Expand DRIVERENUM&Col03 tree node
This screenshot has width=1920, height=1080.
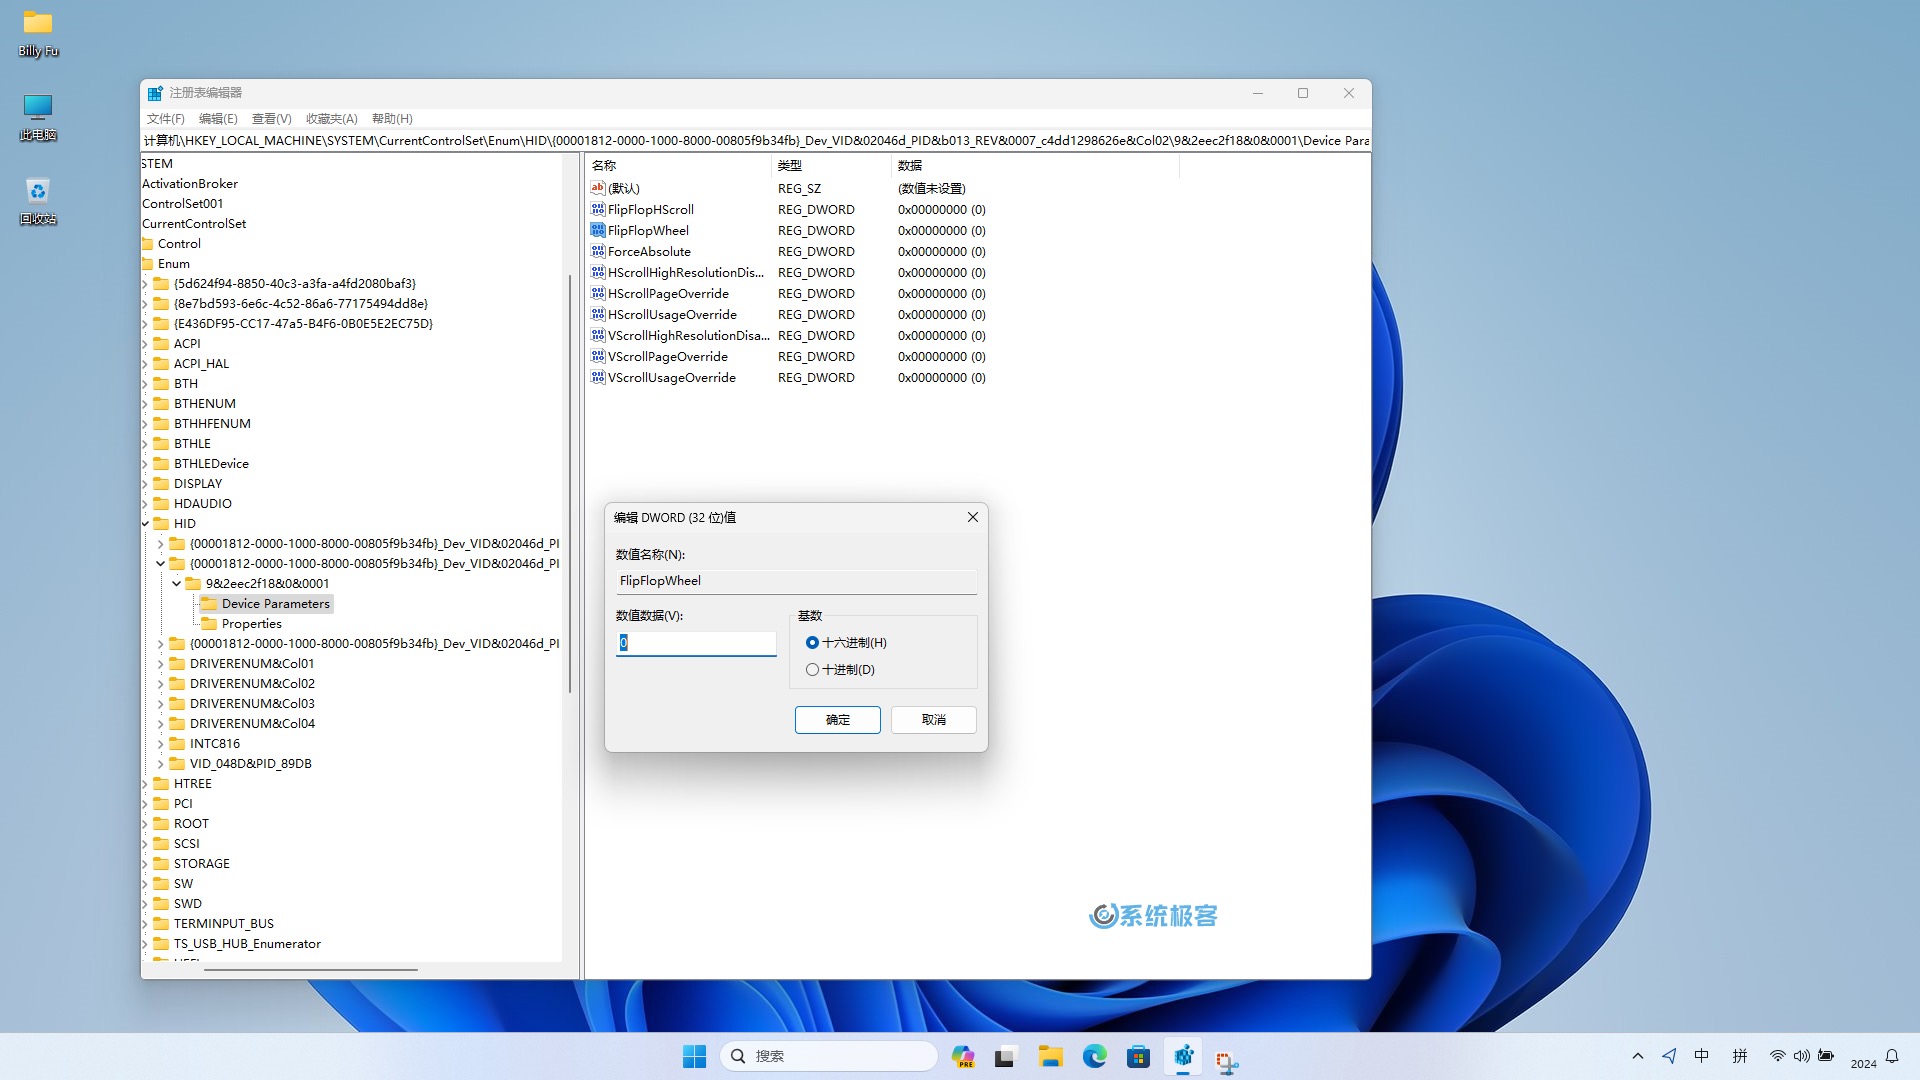click(x=160, y=704)
